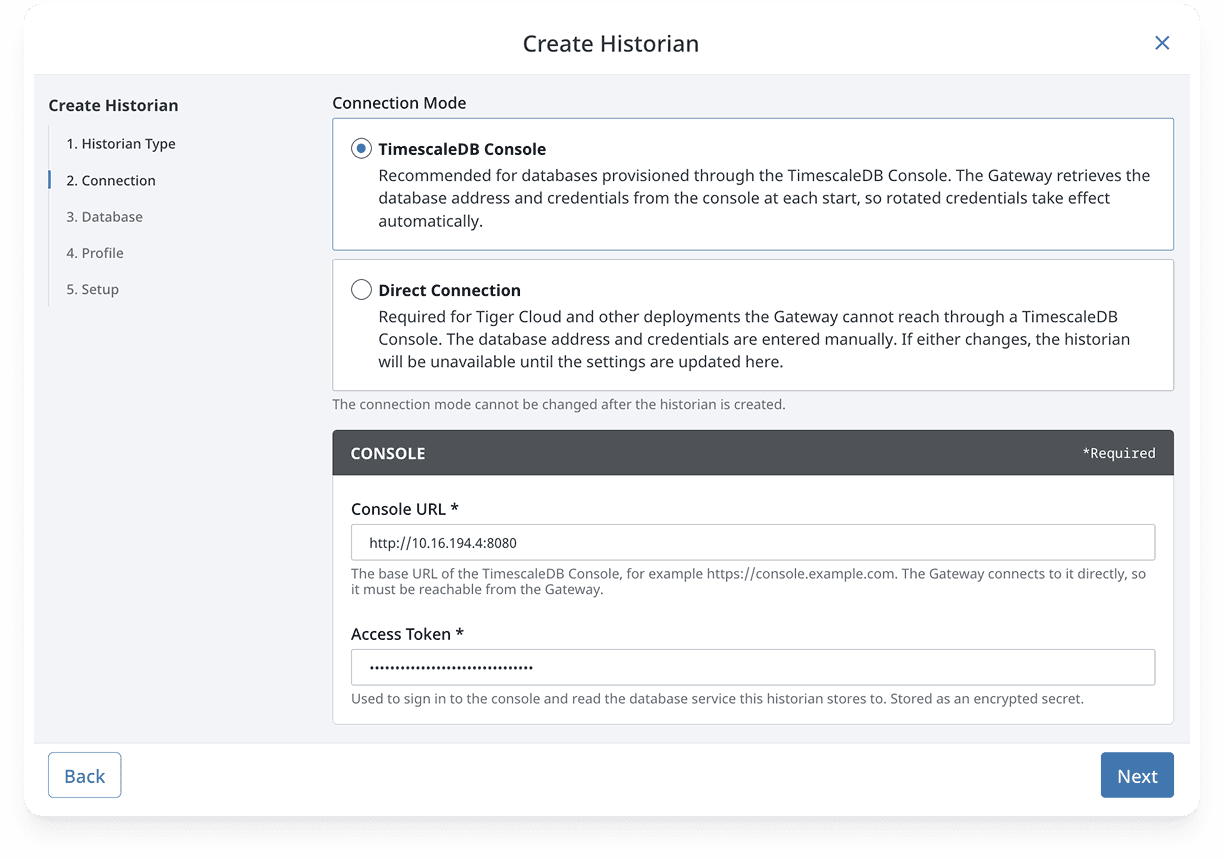The width and height of the screenshot is (1224, 860).
Task: Click the dialog title 'Create Historian'
Action: tap(611, 44)
